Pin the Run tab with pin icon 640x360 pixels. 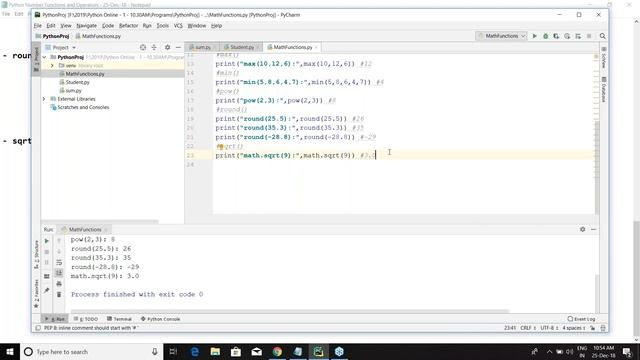(x=47, y=290)
